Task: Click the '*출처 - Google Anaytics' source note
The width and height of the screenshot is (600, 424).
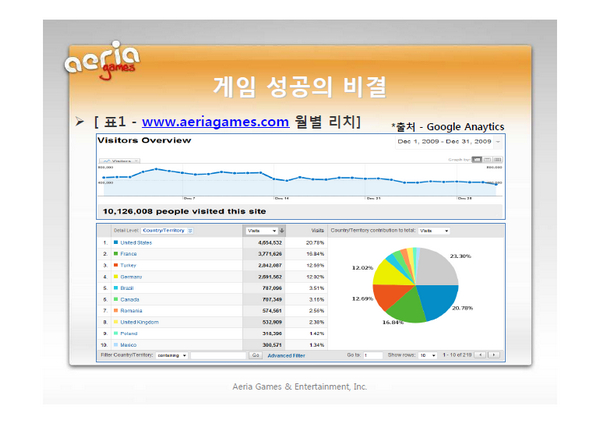Action: (x=448, y=126)
